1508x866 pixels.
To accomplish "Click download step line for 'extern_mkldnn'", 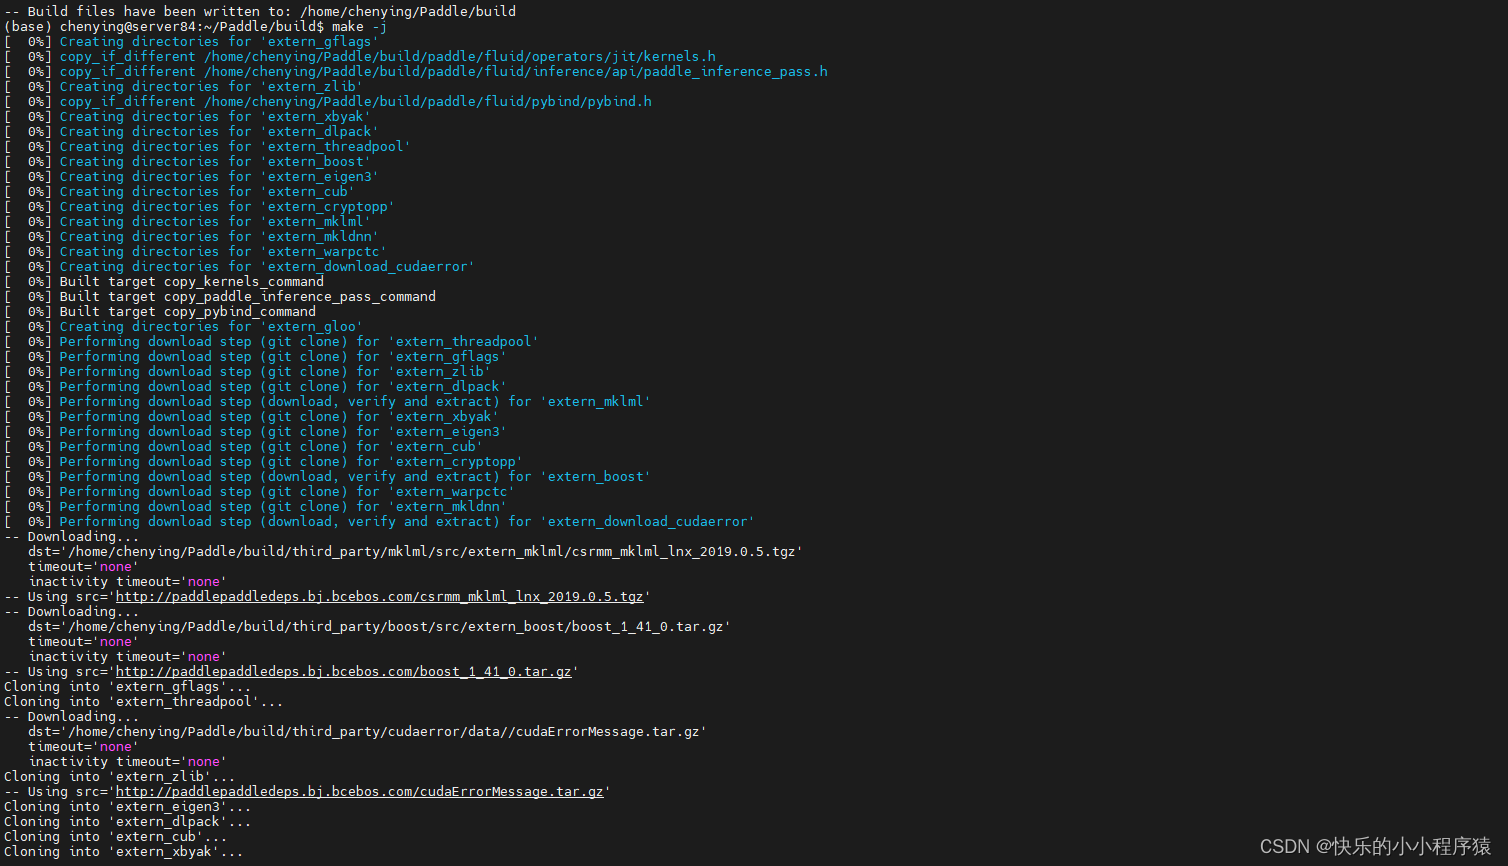I will click(256, 506).
